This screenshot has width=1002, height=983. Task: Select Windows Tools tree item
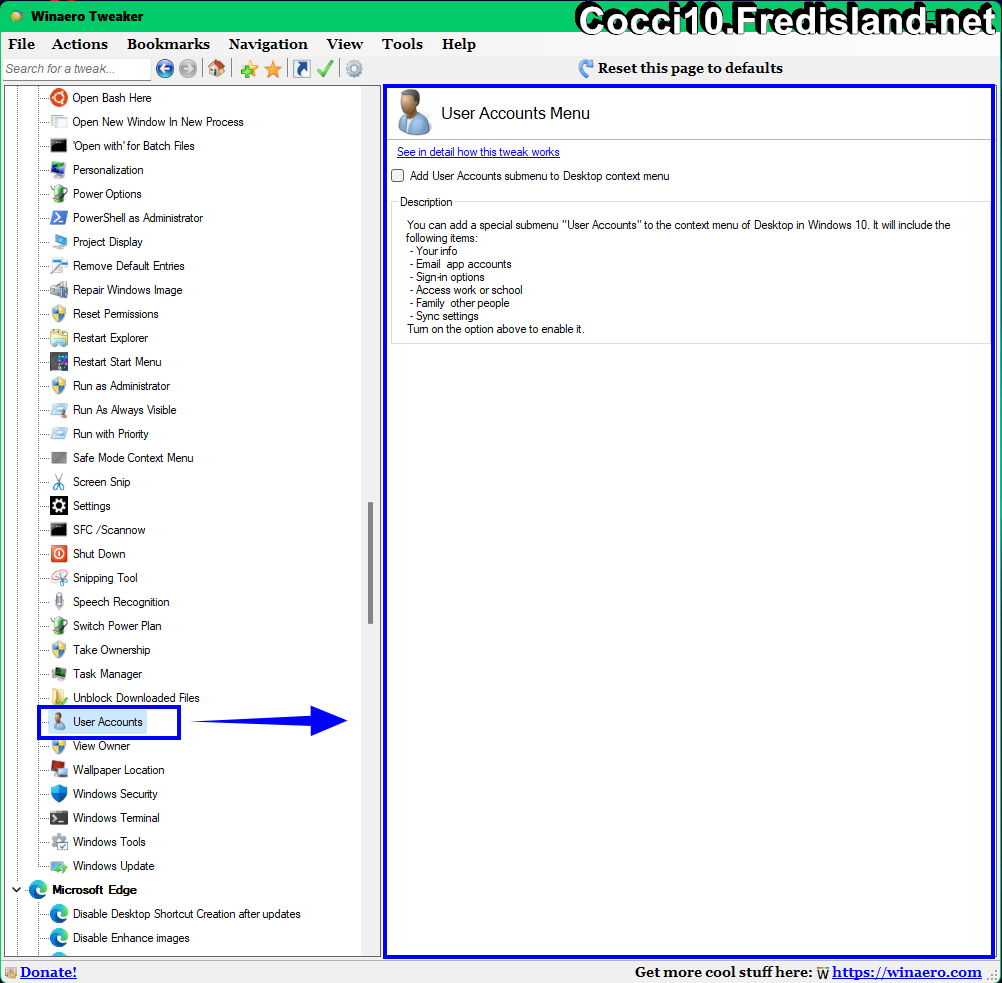coord(109,842)
